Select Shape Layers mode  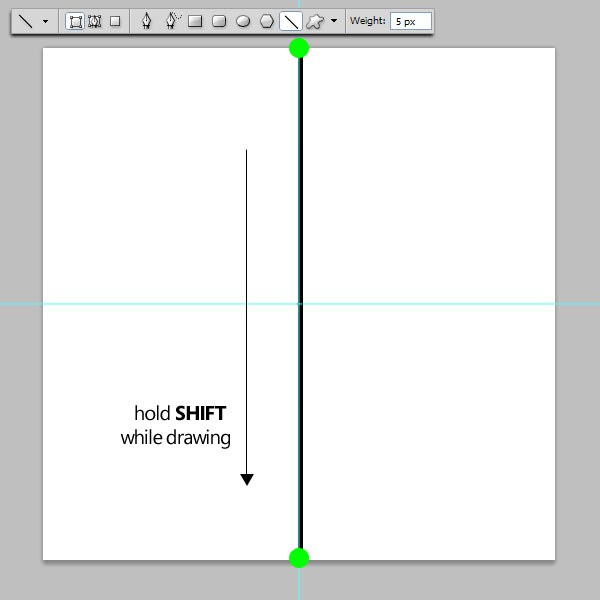pyautogui.click(x=75, y=21)
